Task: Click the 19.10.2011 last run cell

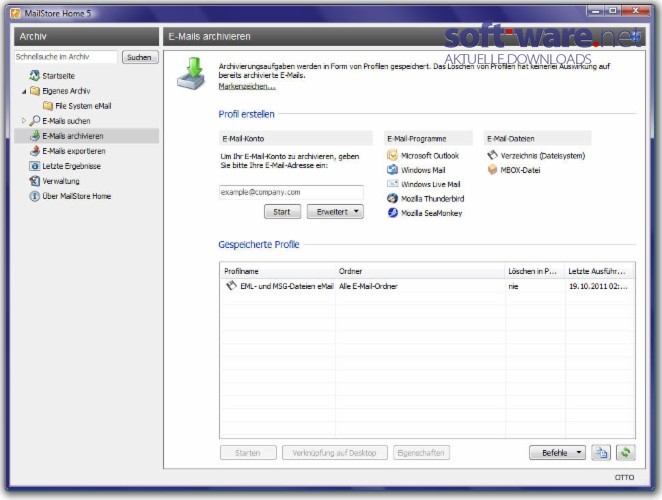Action: tap(598, 286)
